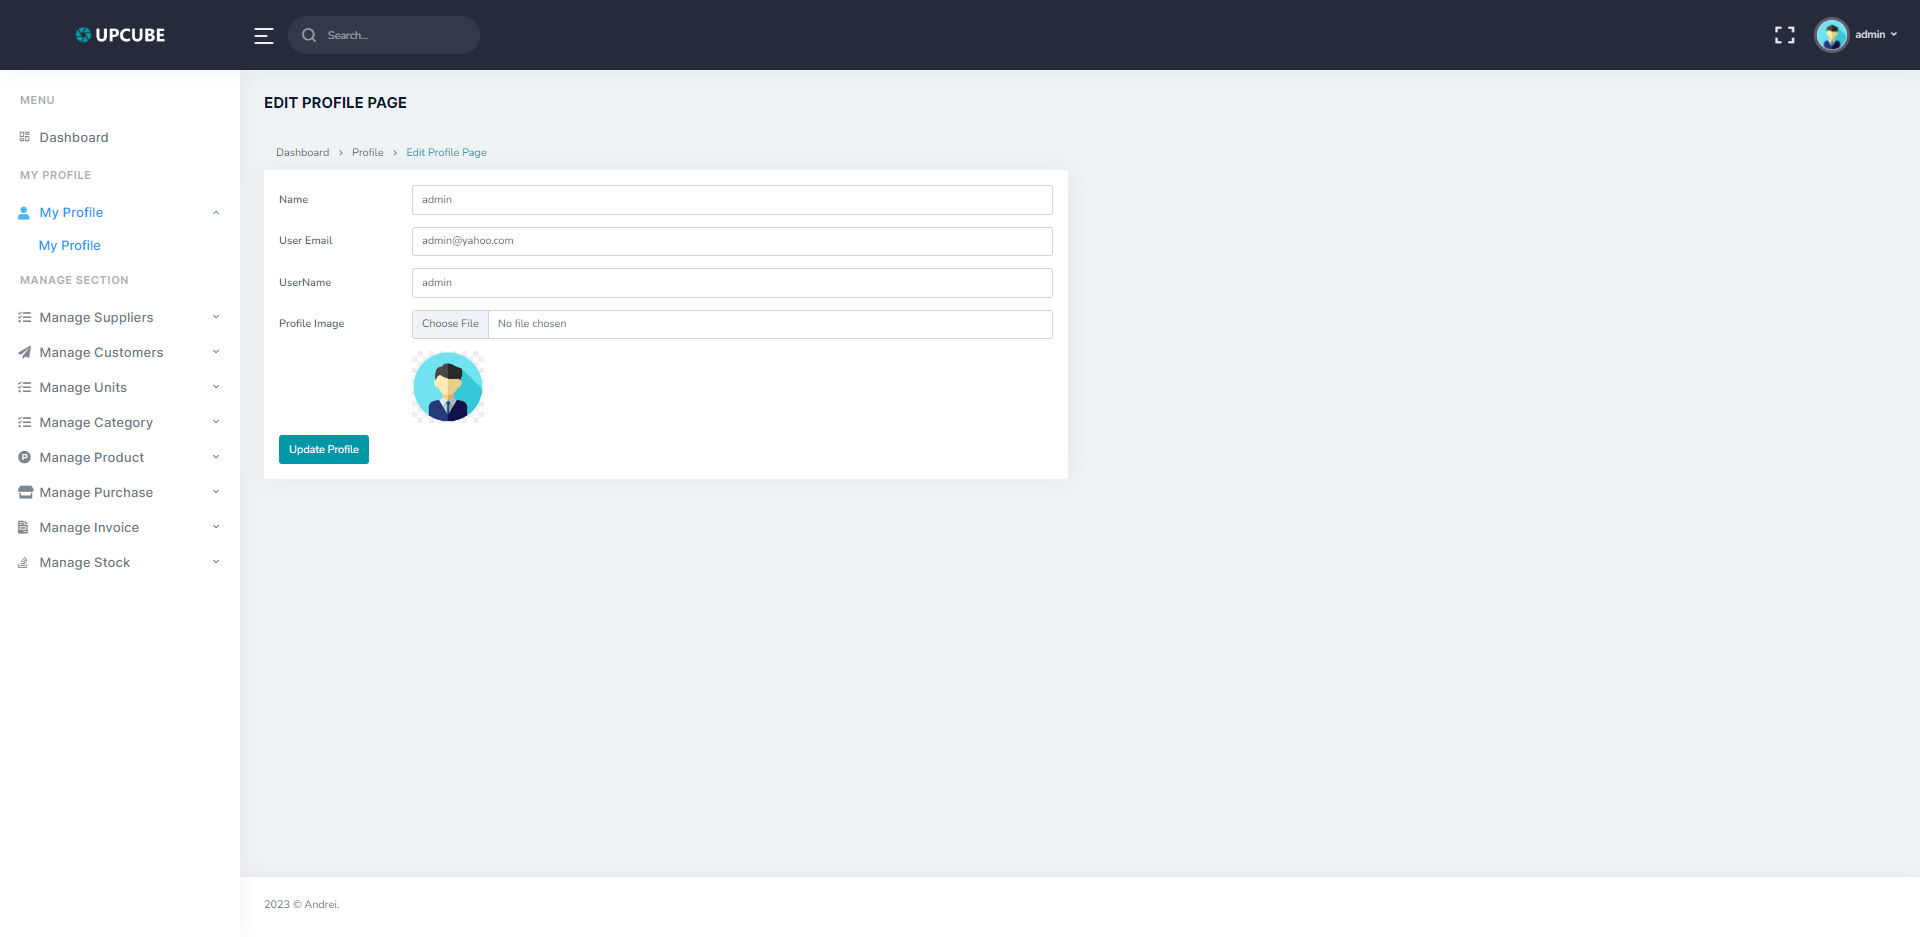Viewport: 1920px width, 937px height.
Task: Click the UPCUBE logo
Action: (120, 35)
